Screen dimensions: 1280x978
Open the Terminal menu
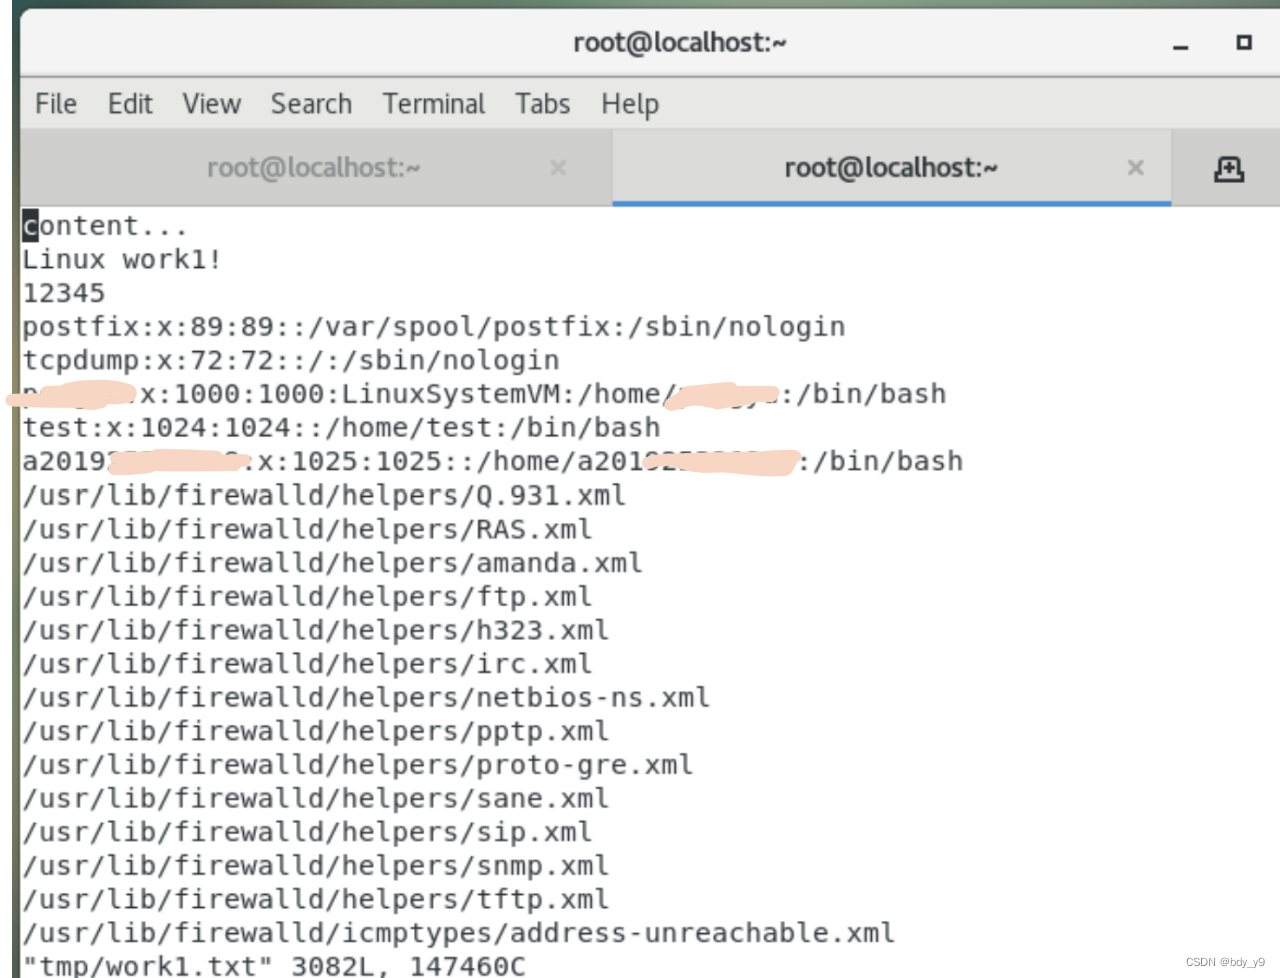click(x=433, y=103)
